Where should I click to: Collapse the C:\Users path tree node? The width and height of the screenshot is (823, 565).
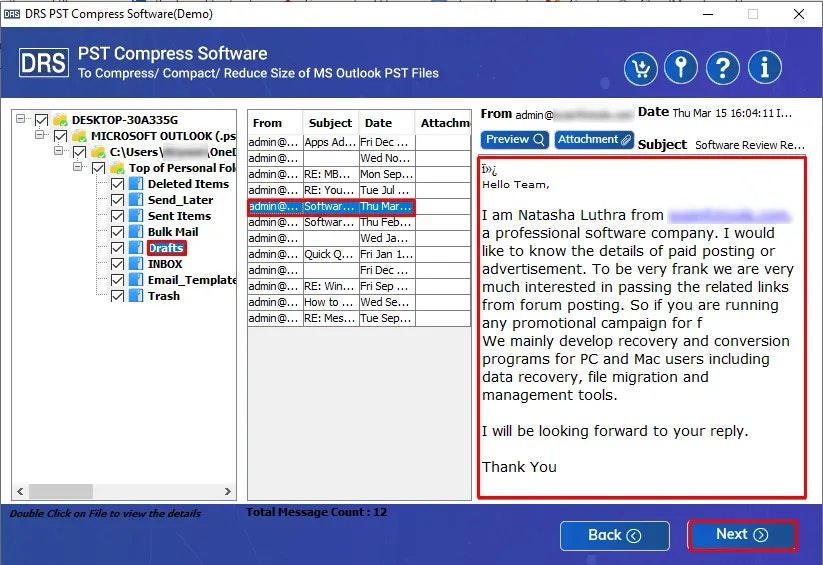(x=58, y=151)
